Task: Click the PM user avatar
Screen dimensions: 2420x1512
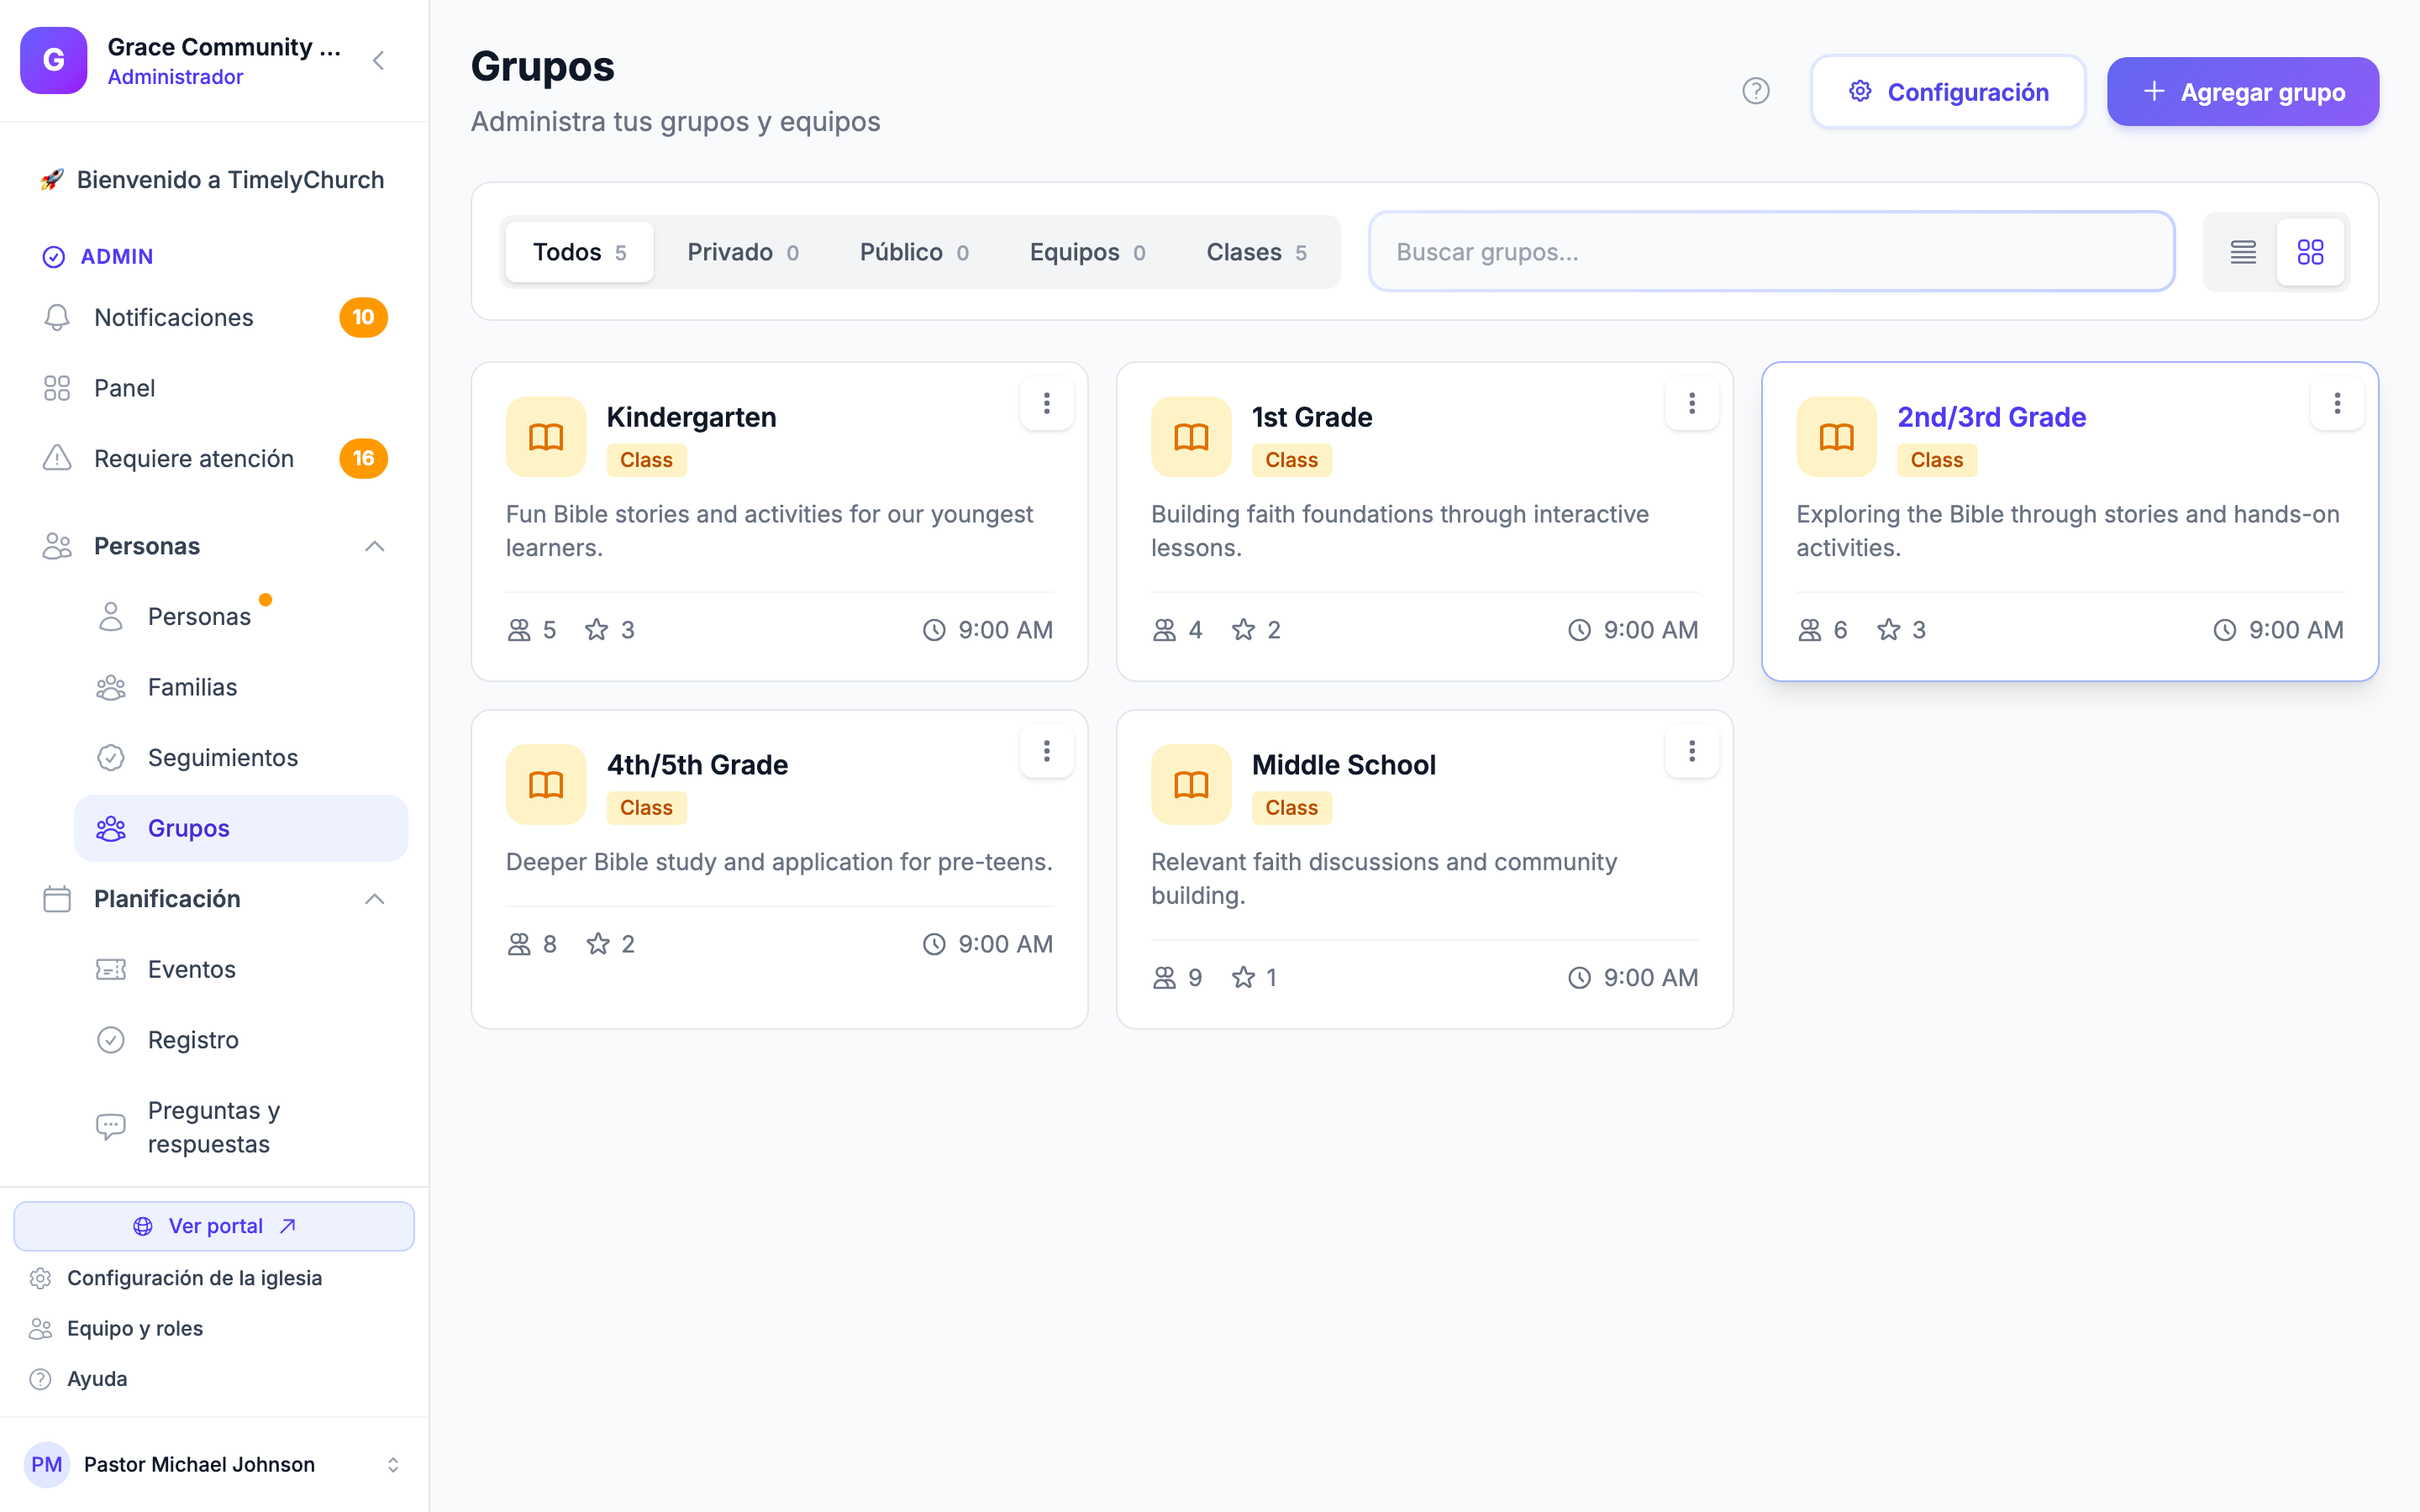Action: pos(47,1464)
